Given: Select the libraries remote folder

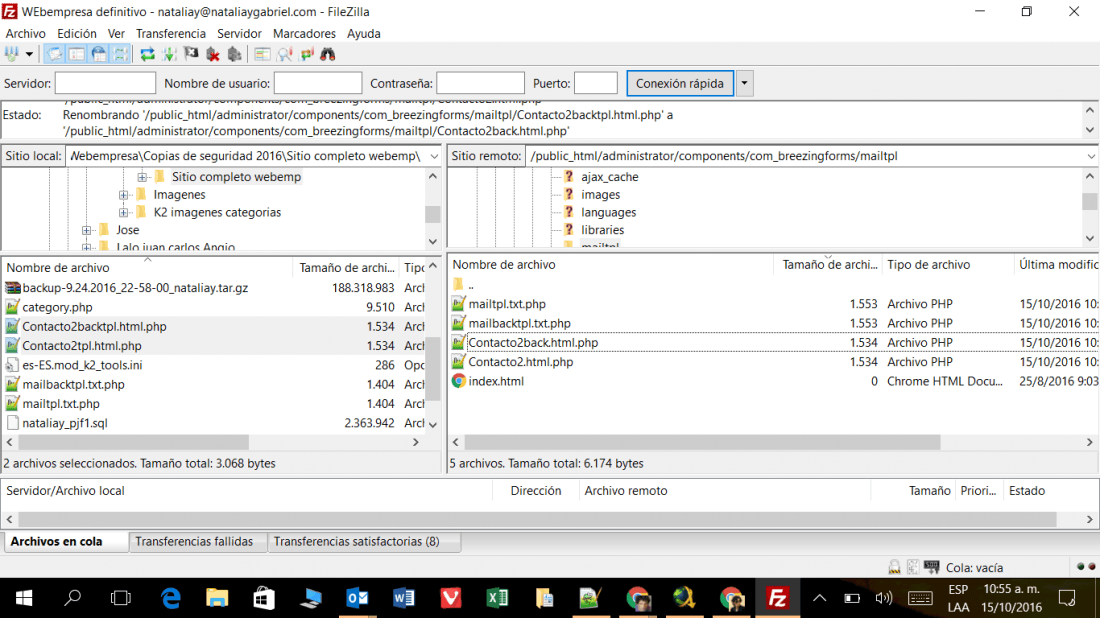Looking at the screenshot, I should (602, 229).
